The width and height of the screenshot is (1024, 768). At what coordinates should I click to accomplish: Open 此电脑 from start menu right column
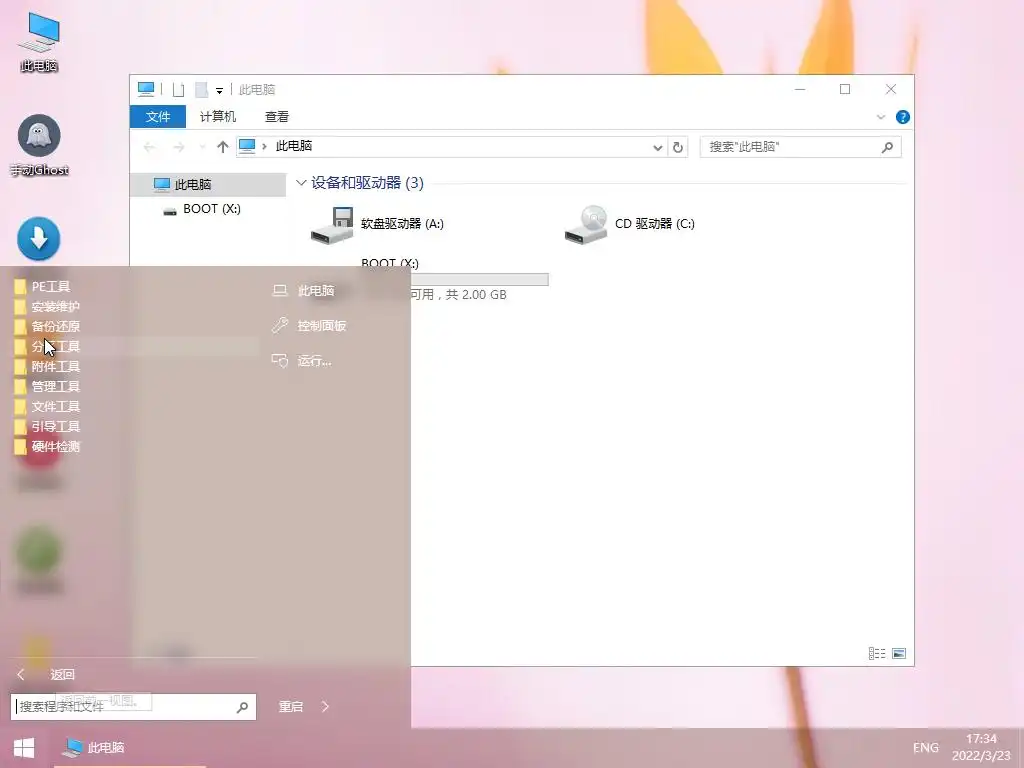(x=304, y=291)
